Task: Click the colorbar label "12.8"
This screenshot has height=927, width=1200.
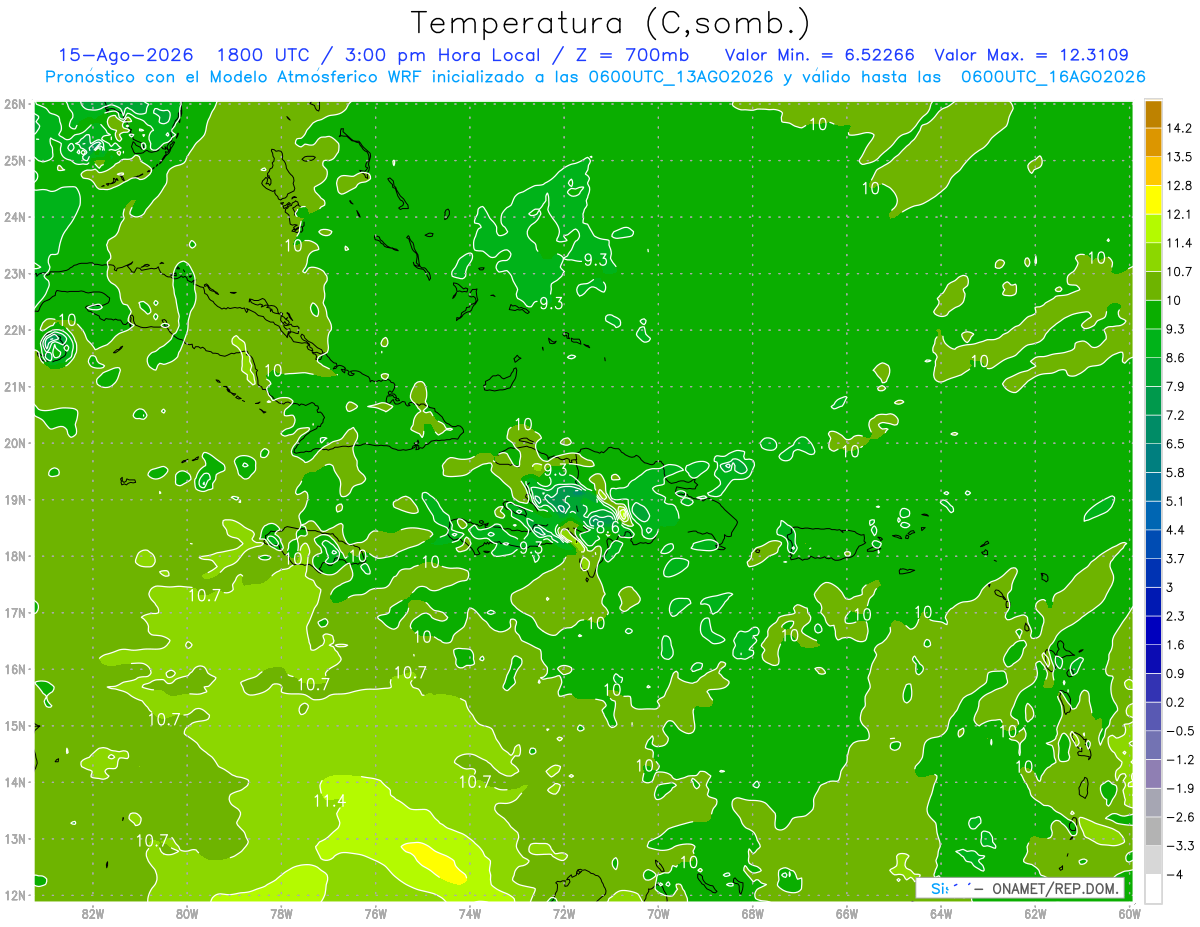Action: (1178, 185)
